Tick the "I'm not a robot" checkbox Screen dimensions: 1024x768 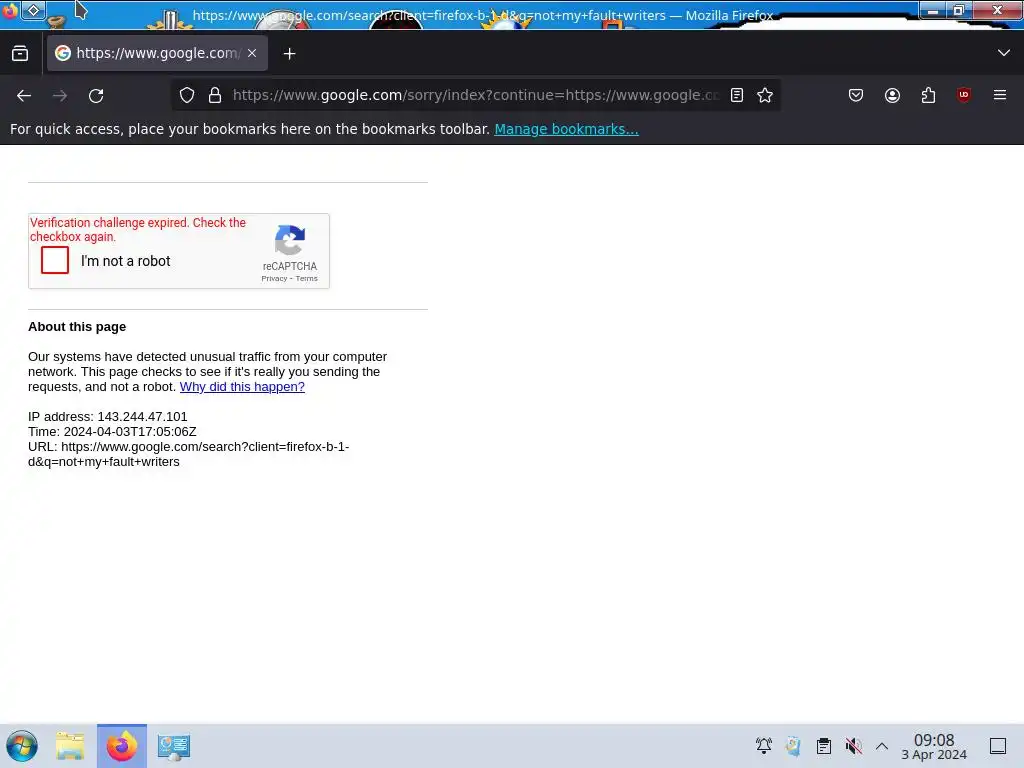coord(55,260)
